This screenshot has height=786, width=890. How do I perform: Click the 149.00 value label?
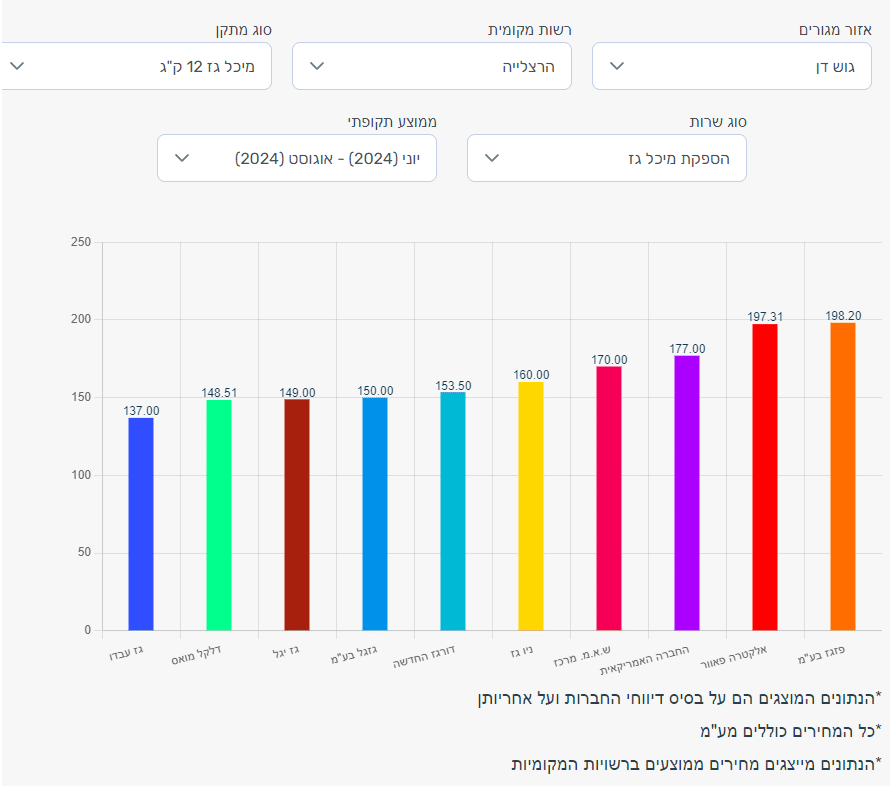pyautogui.click(x=297, y=393)
